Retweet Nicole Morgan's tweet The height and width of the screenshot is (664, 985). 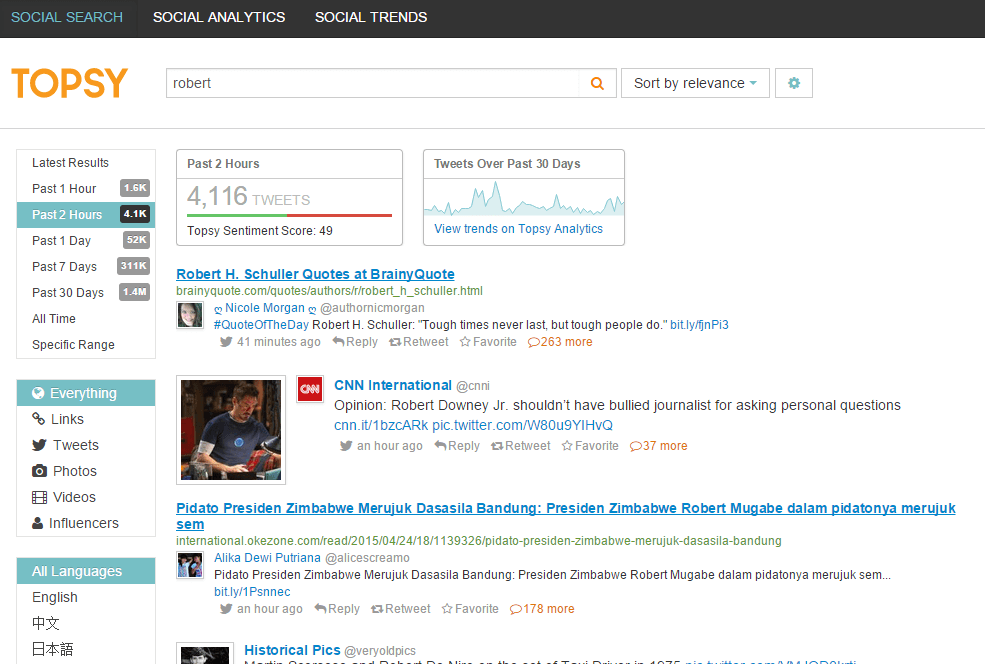[418, 342]
